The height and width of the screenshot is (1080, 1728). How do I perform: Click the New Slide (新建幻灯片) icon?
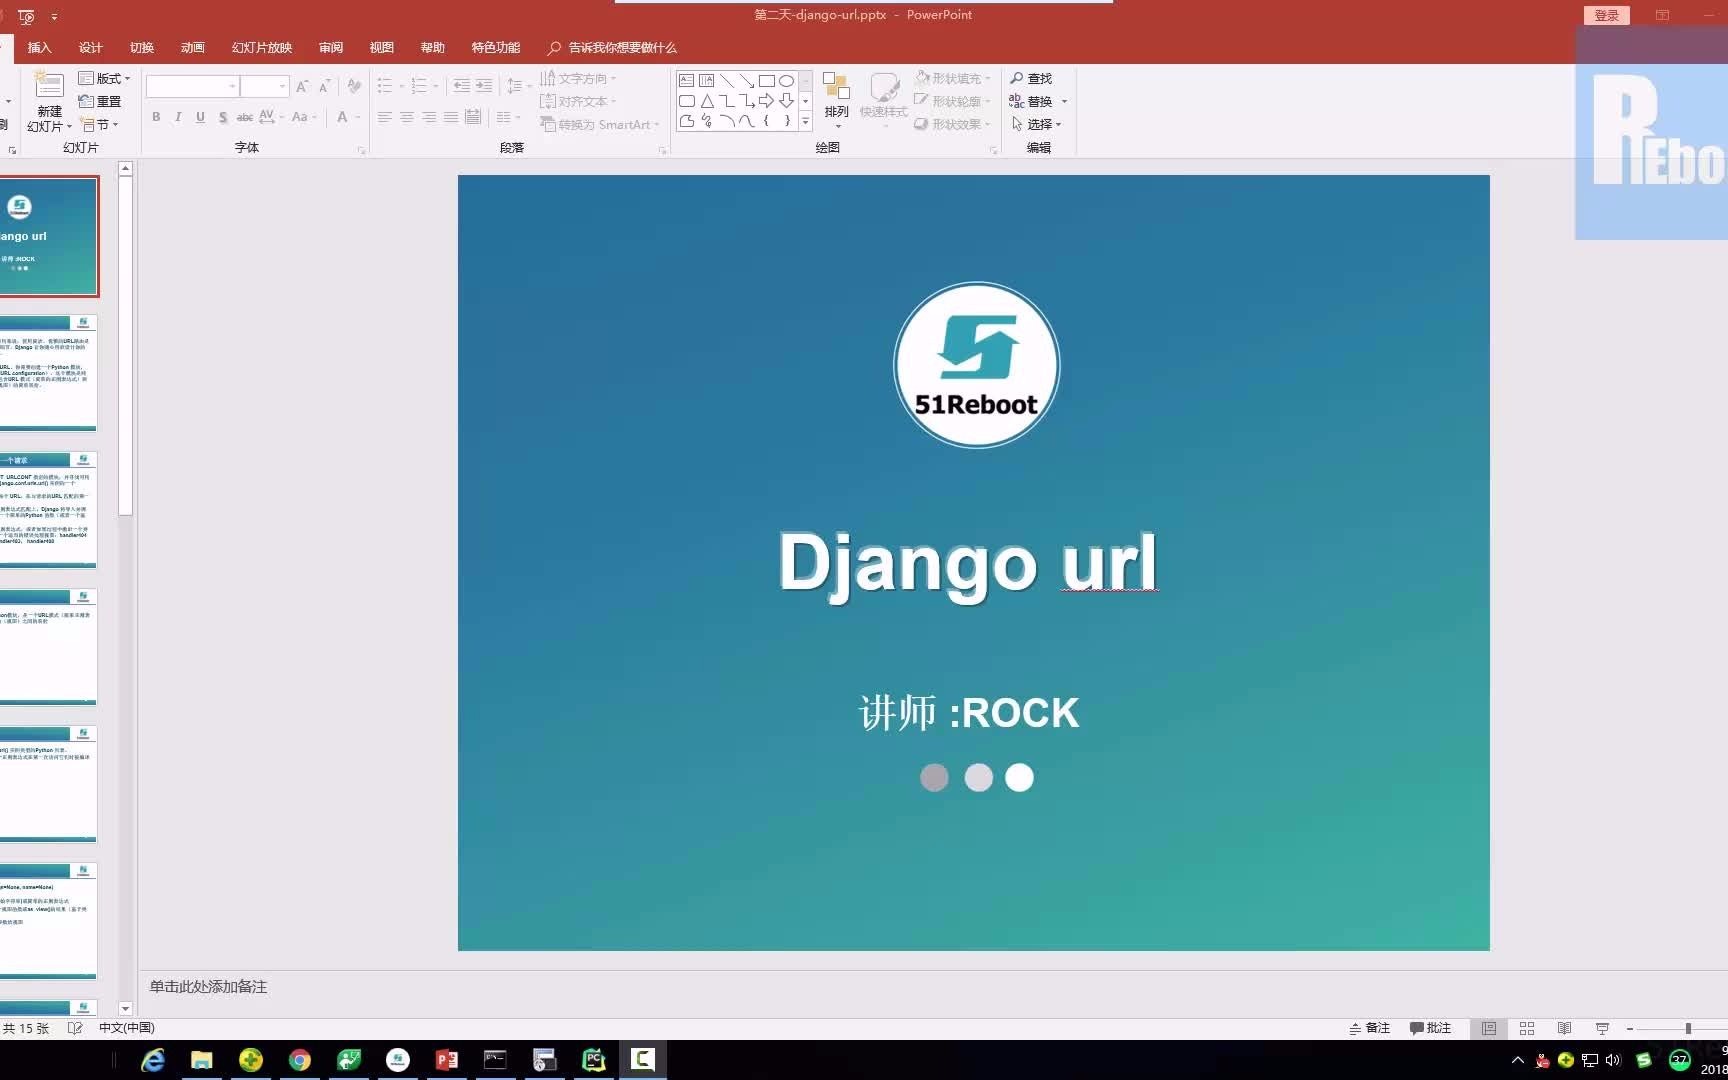[x=49, y=85]
